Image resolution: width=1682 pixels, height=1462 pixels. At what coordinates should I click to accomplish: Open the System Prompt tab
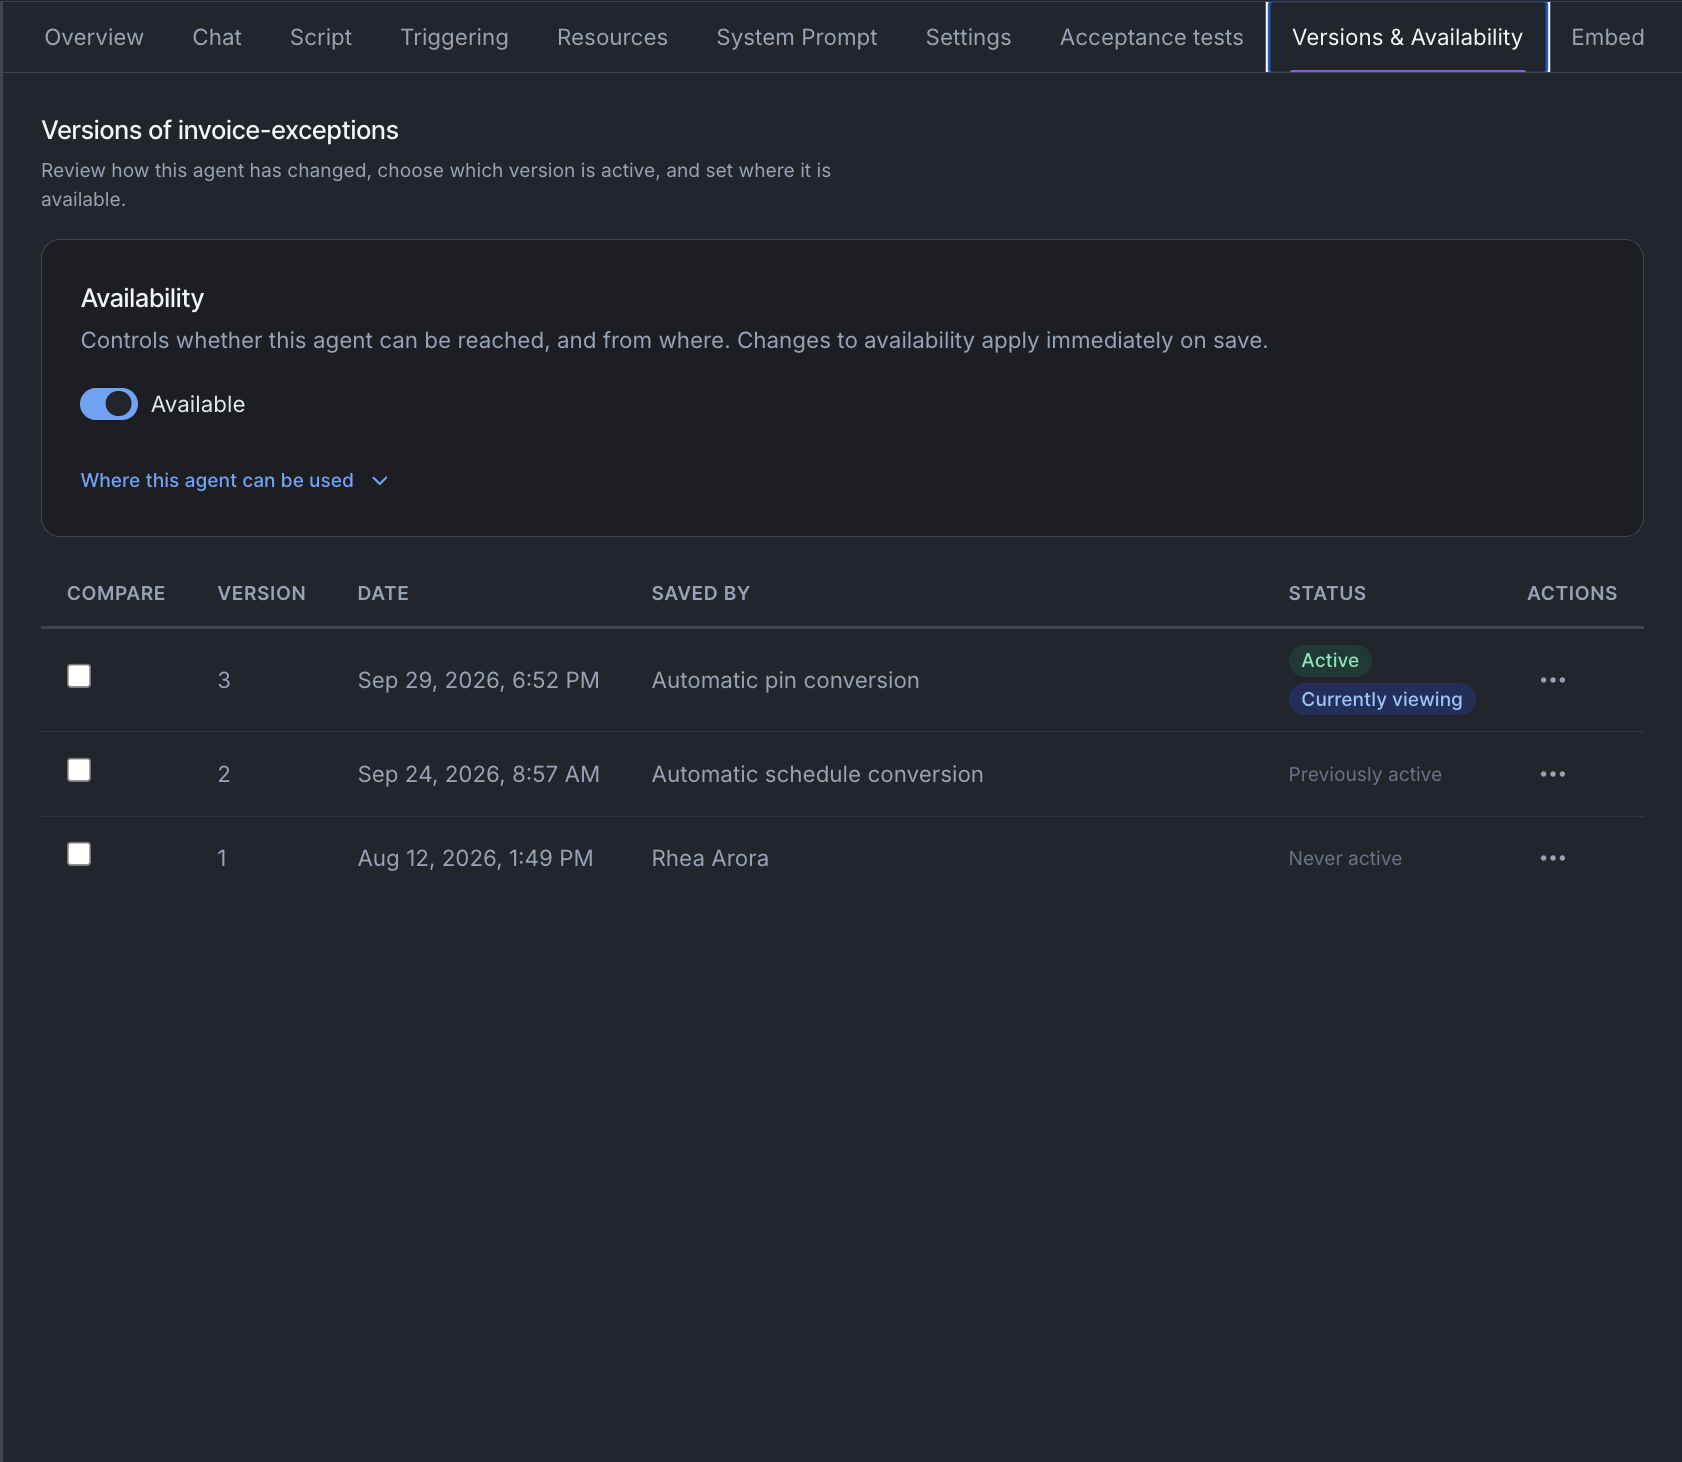tap(796, 37)
